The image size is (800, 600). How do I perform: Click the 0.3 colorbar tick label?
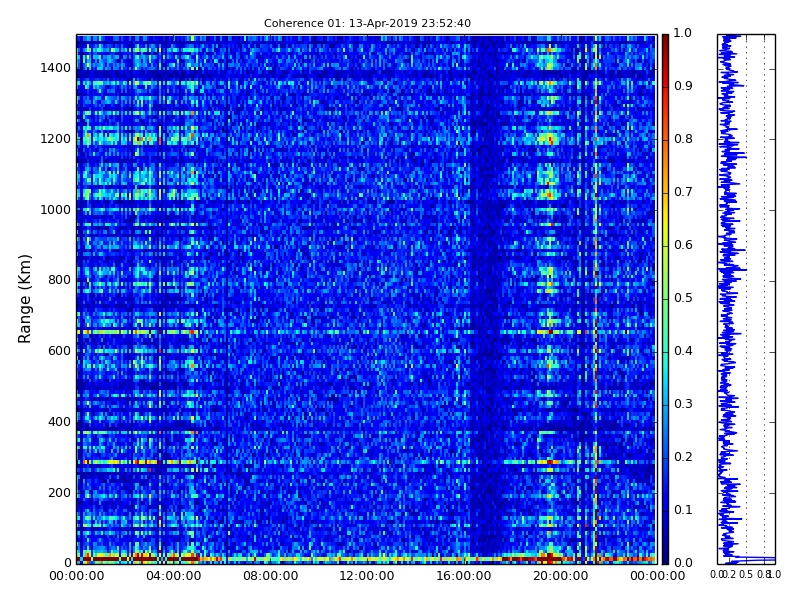point(683,404)
